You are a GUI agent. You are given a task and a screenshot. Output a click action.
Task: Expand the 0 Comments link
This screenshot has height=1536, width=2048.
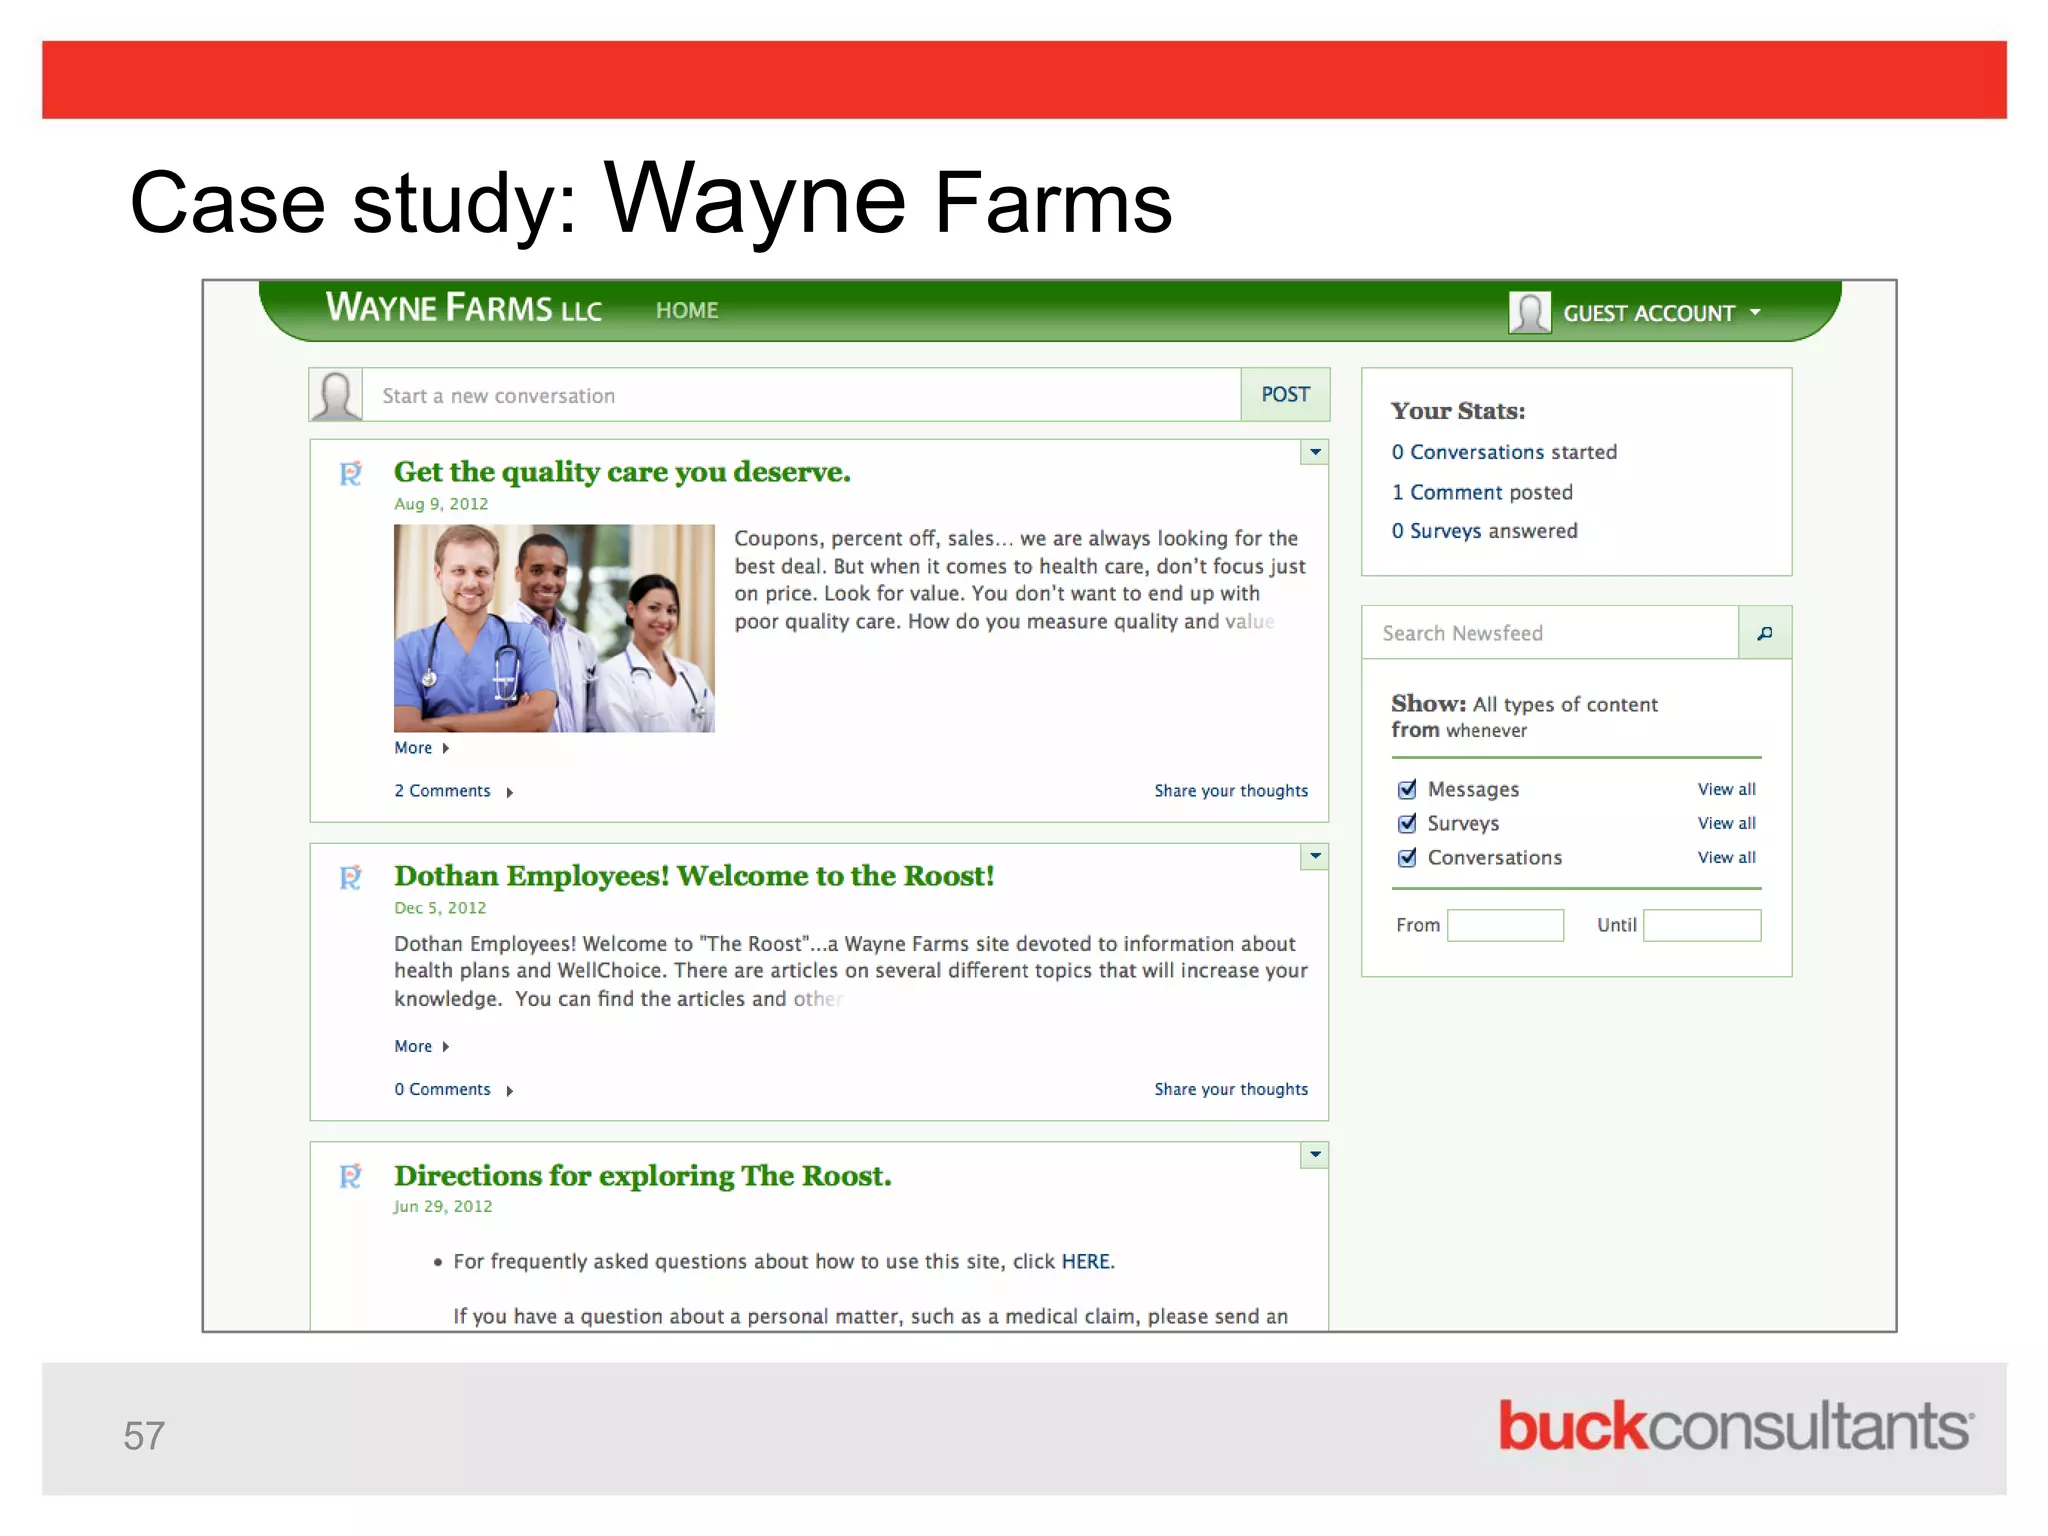pyautogui.click(x=453, y=1089)
